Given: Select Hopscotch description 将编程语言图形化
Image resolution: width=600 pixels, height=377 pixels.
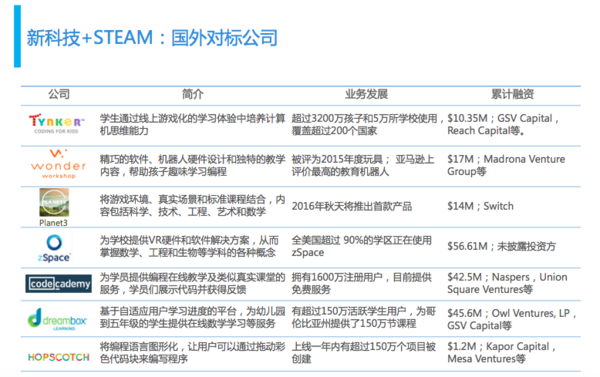Looking at the screenshot, I should (192, 353).
